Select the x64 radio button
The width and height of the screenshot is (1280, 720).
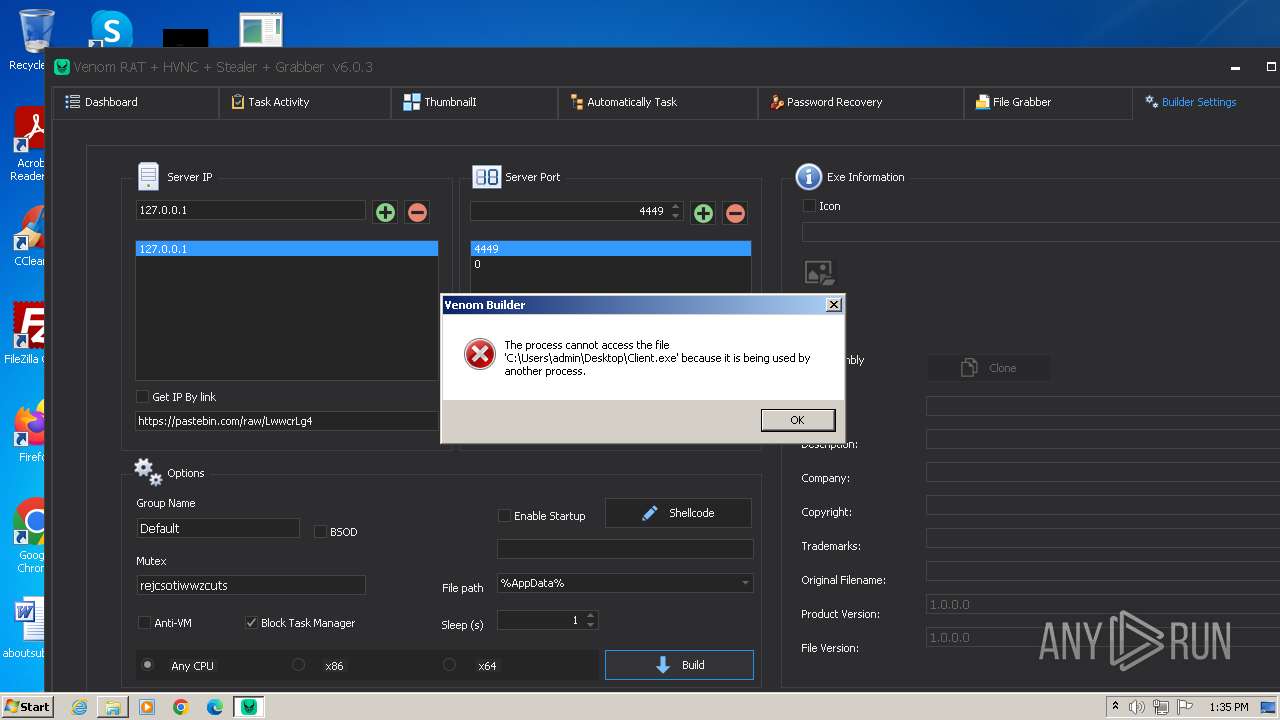click(449, 665)
